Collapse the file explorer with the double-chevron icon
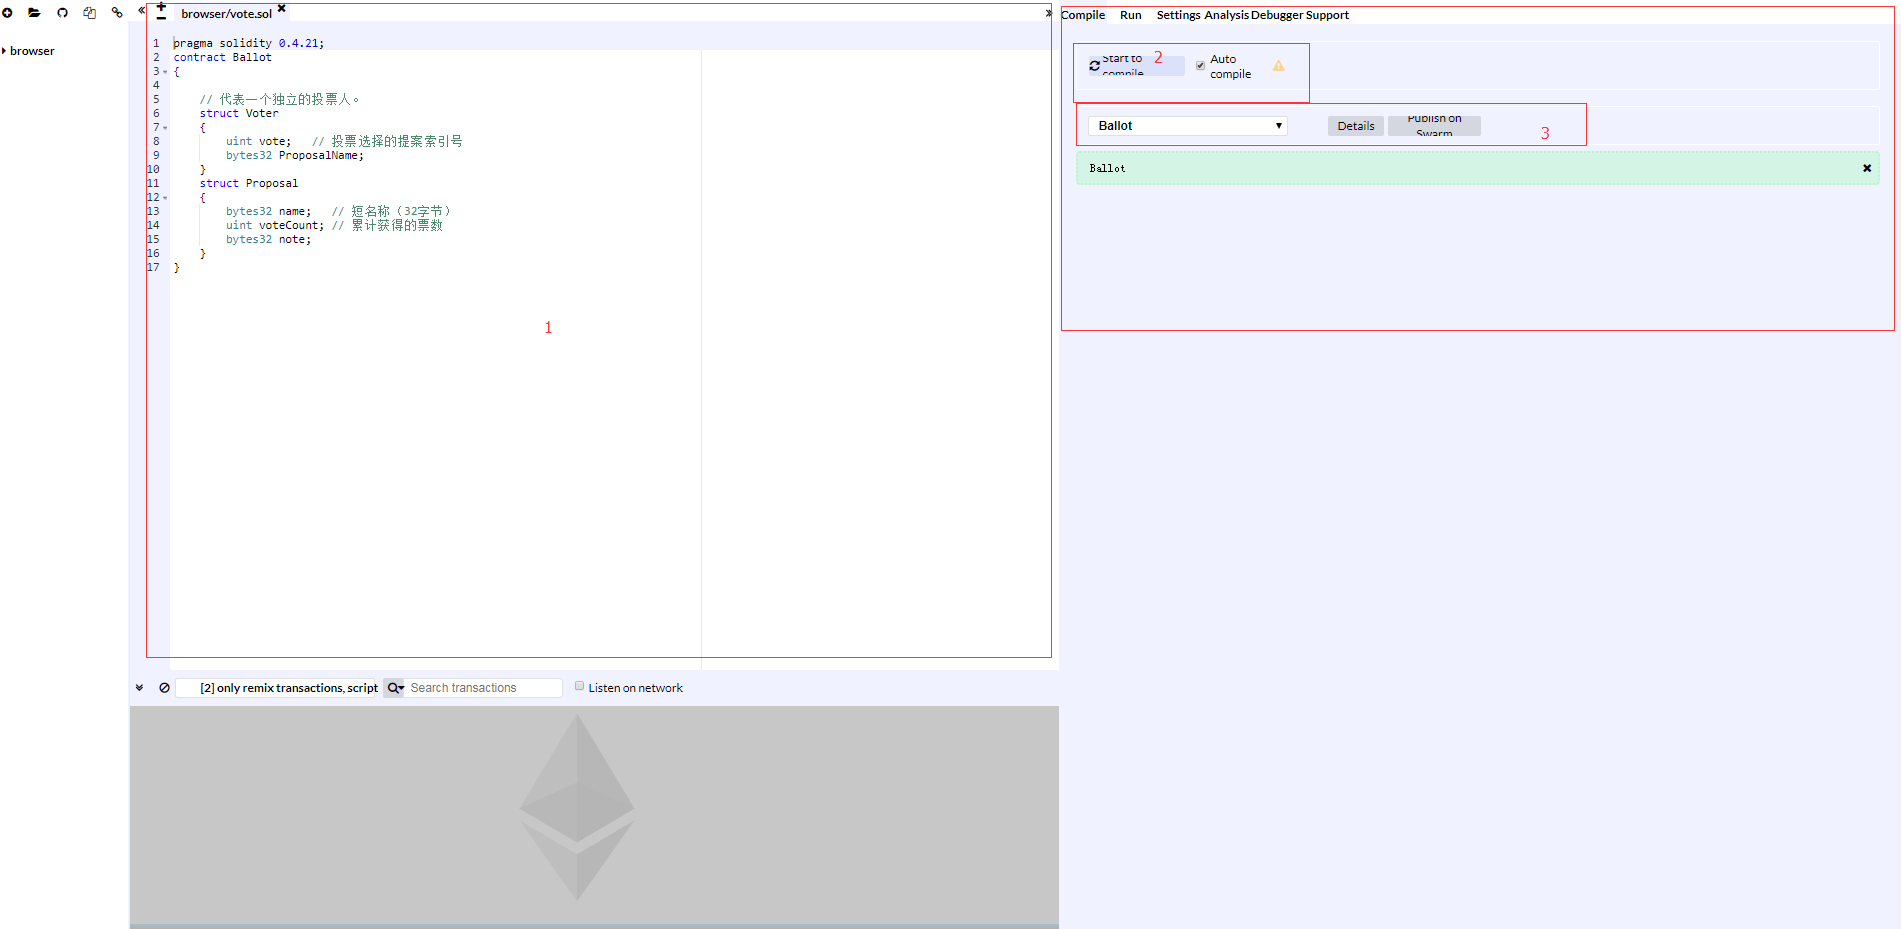The width and height of the screenshot is (1901, 929). click(140, 10)
